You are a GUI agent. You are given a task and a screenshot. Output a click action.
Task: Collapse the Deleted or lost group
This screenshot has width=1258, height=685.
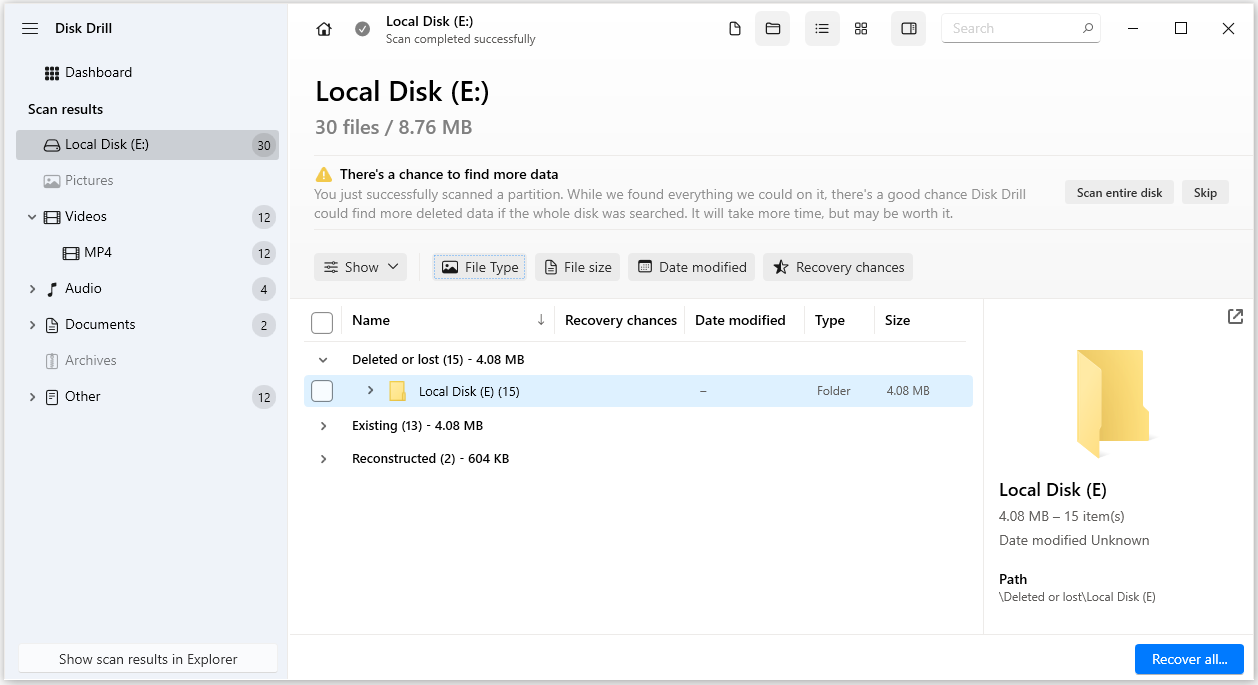(x=323, y=359)
